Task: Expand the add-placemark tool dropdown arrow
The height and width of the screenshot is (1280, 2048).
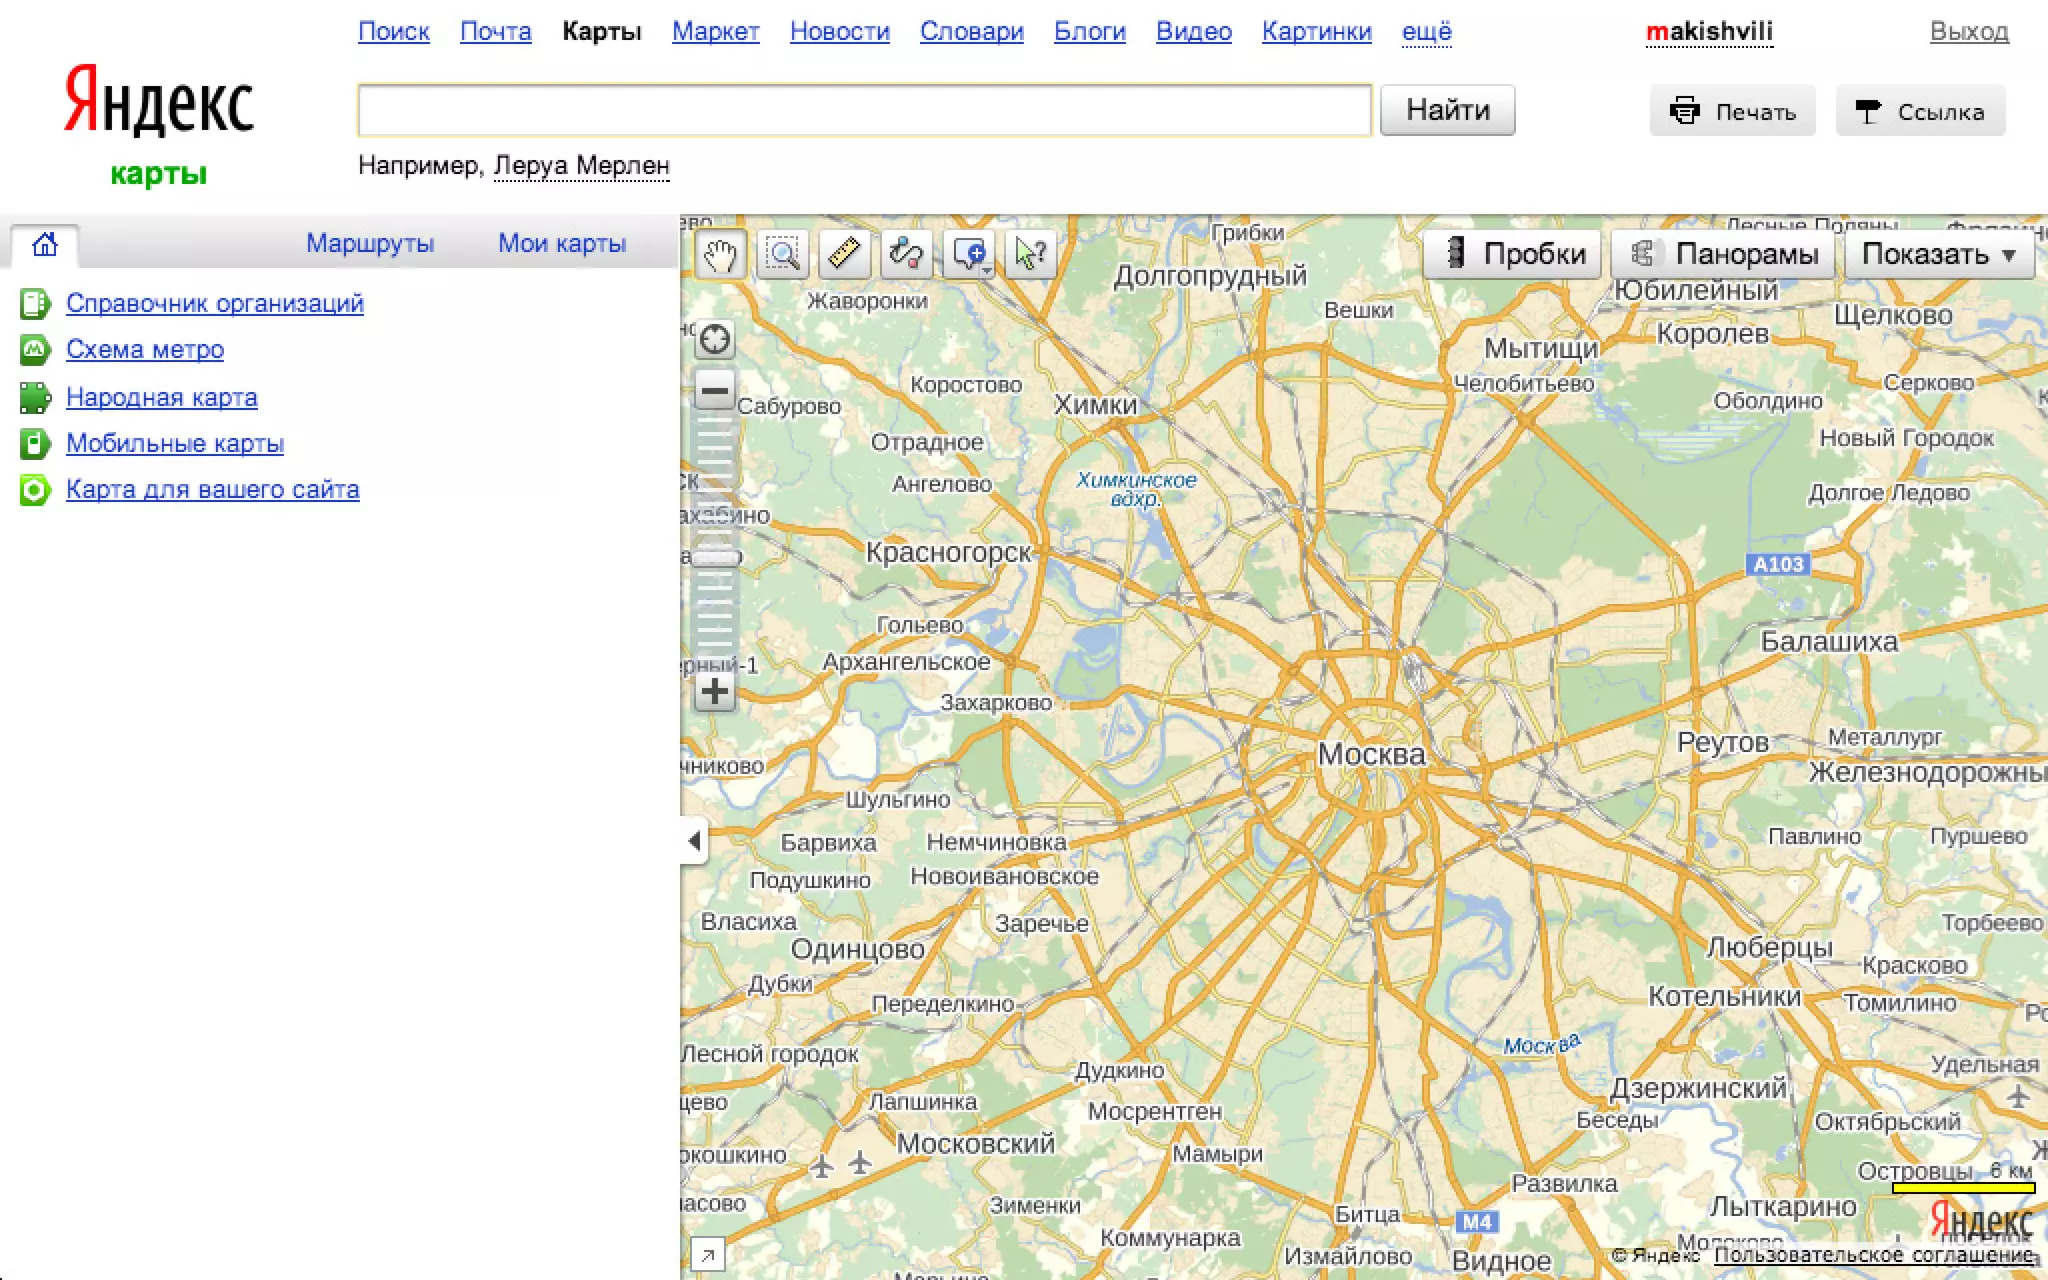Action: click(987, 269)
